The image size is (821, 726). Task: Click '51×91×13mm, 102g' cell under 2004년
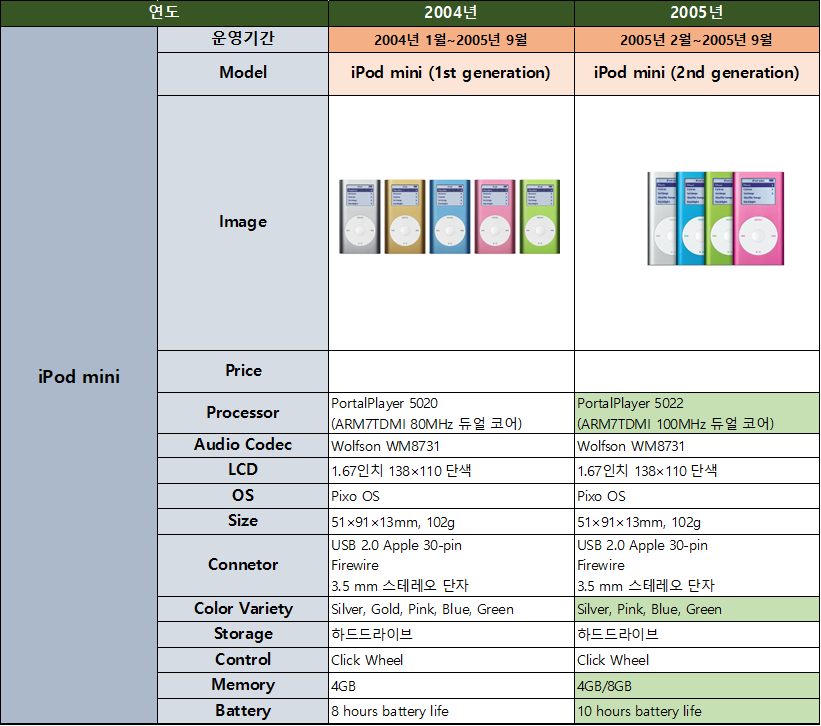(x=451, y=521)
